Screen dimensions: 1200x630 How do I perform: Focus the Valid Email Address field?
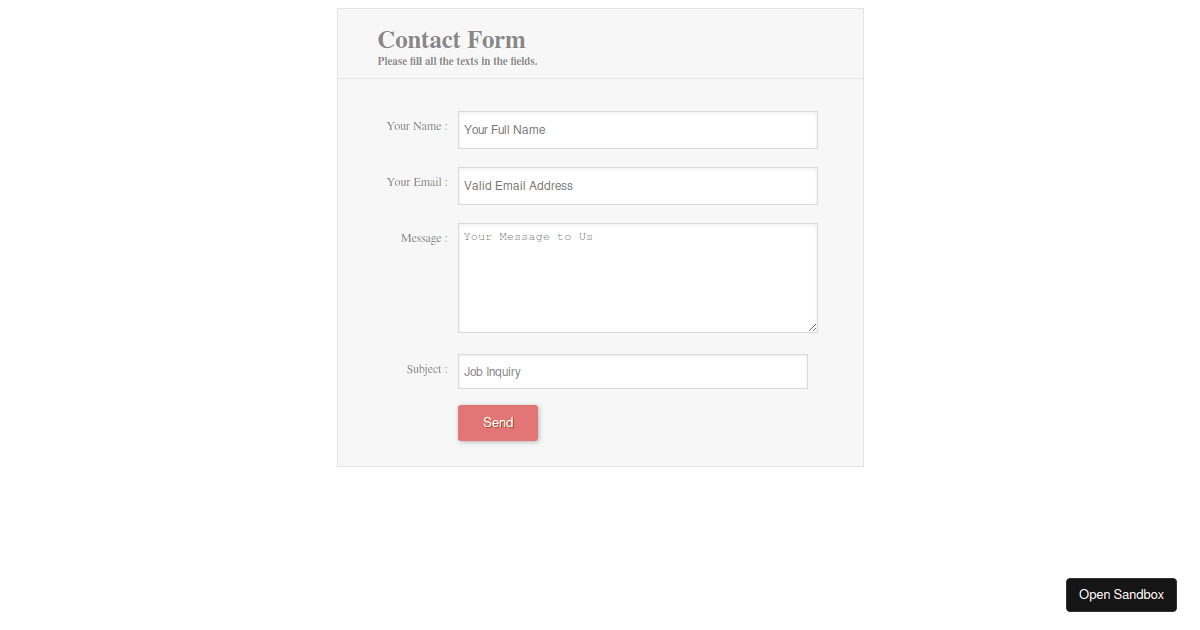click(x=637, y=186)
